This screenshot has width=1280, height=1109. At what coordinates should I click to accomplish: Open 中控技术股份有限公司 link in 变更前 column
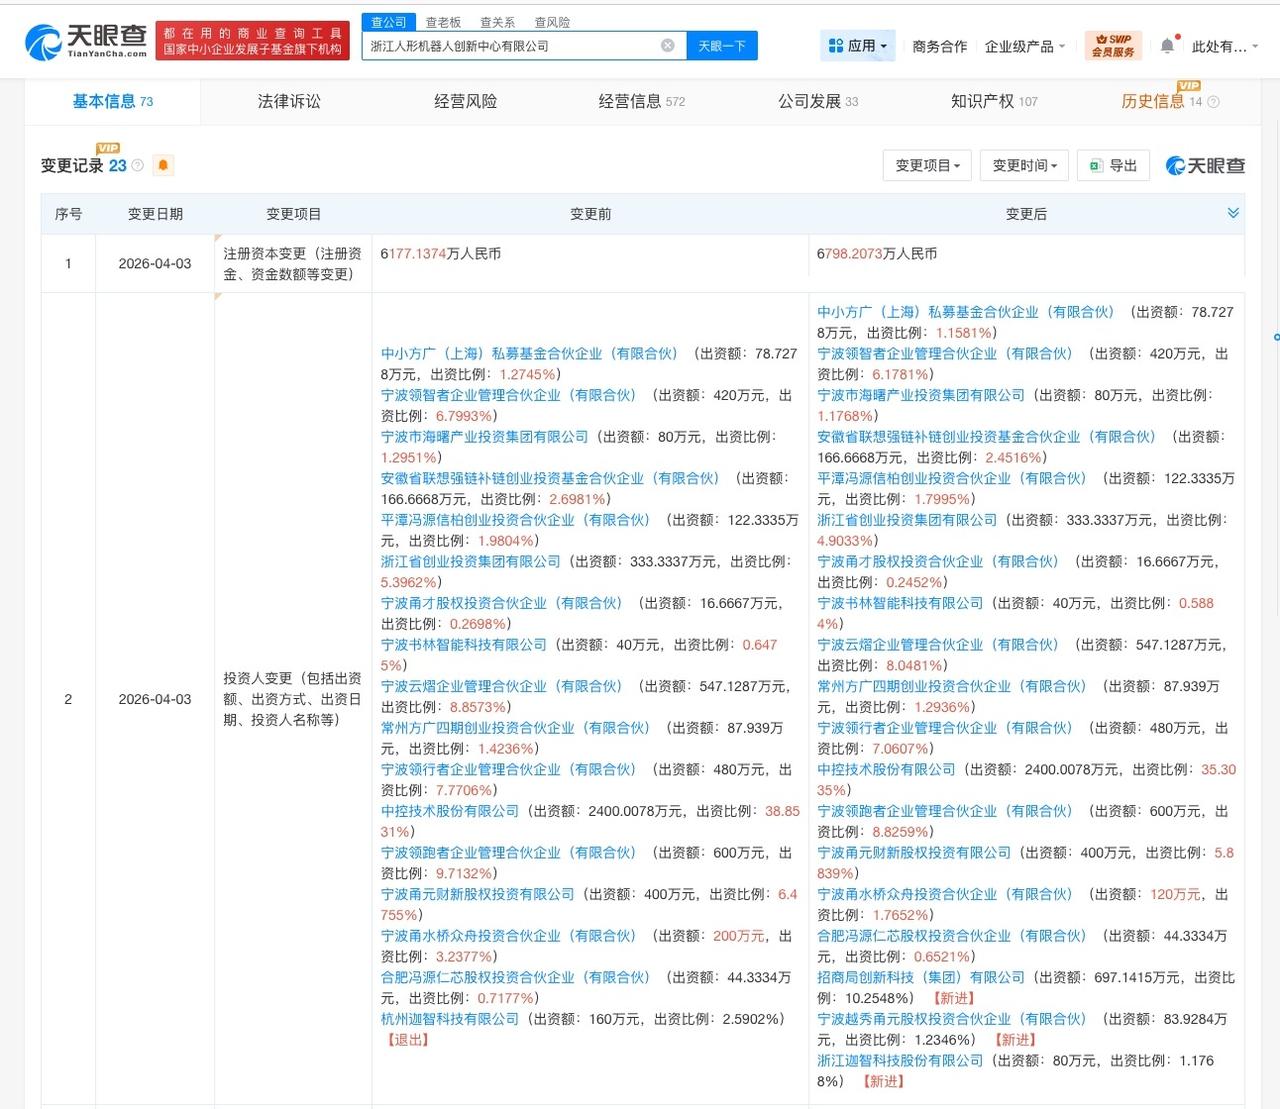pyautogui.click(x=450, y=811)
